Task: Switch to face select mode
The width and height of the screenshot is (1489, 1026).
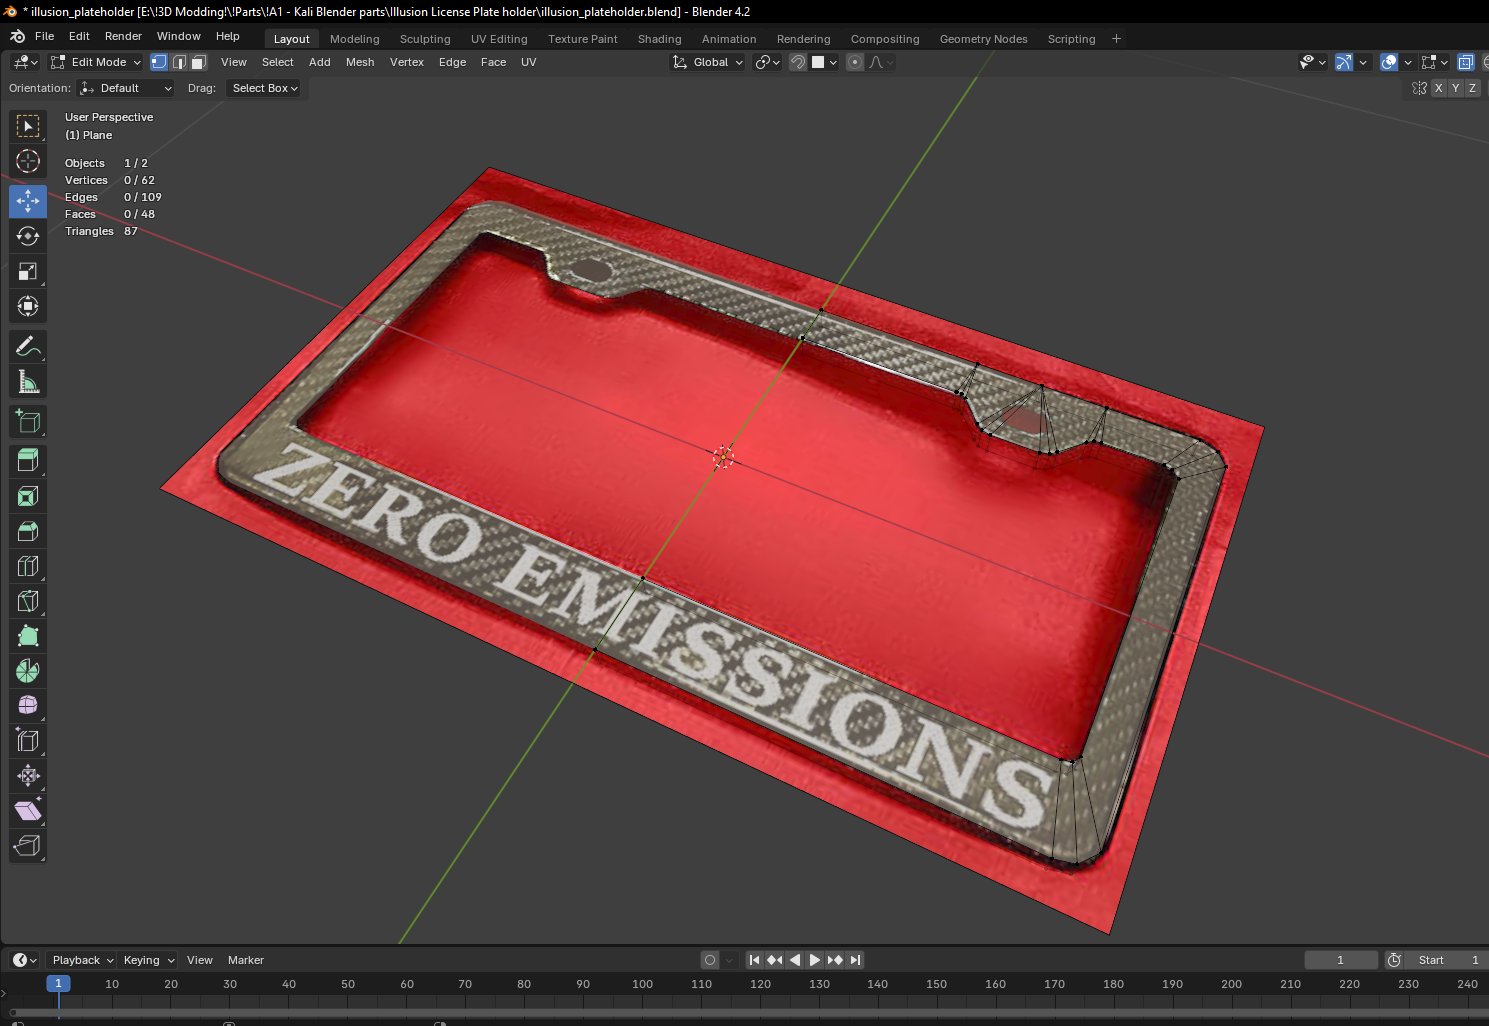Action: point(199,62)
